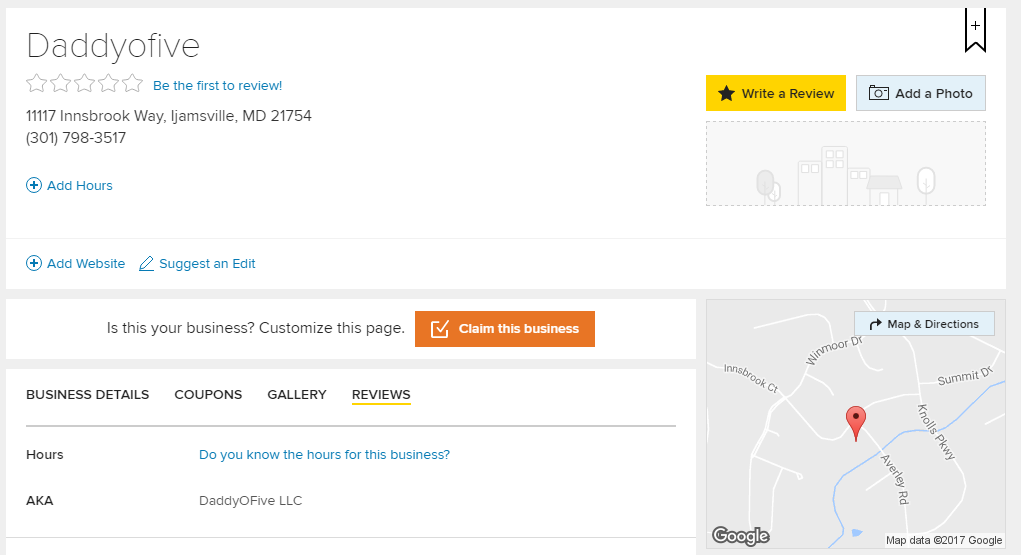Click Map data ©2017 Google attribution

(x=944, y=540)
